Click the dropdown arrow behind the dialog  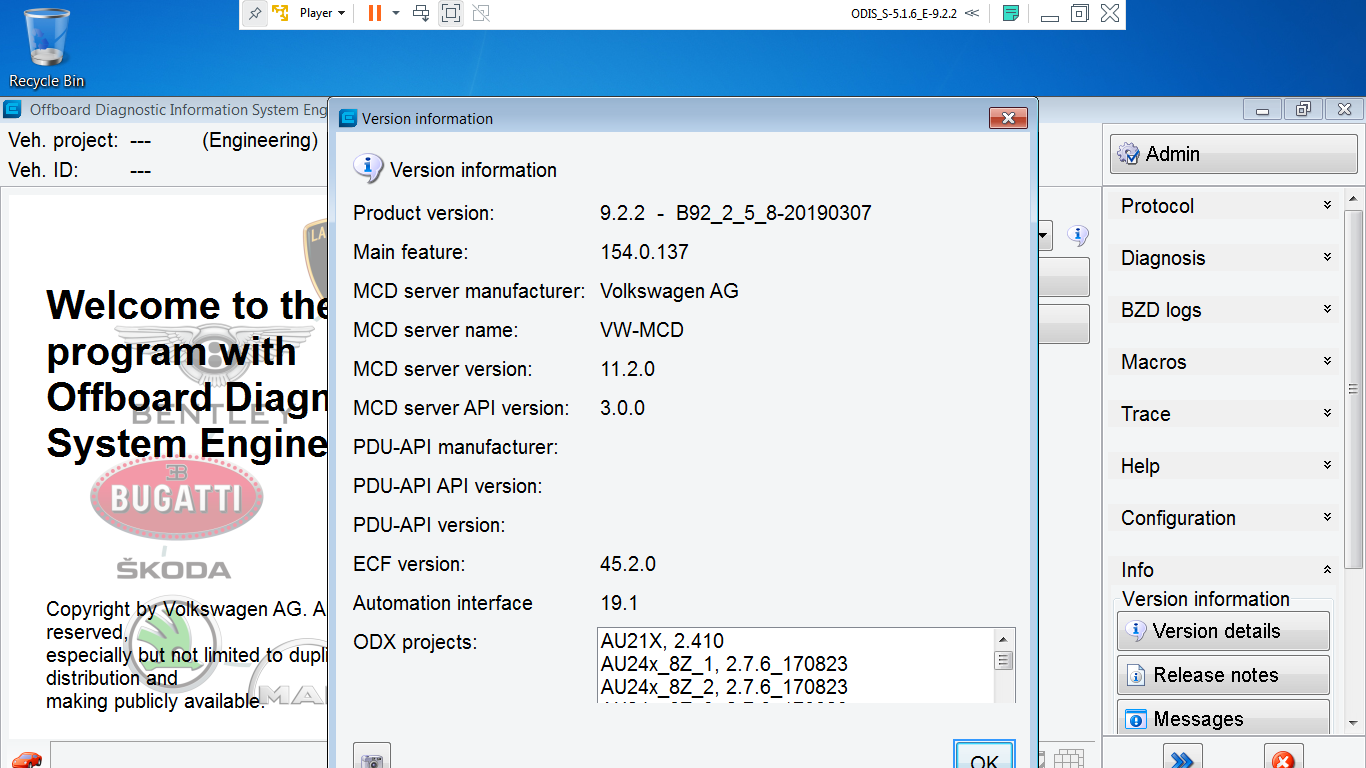click(x=1043, y=237)
